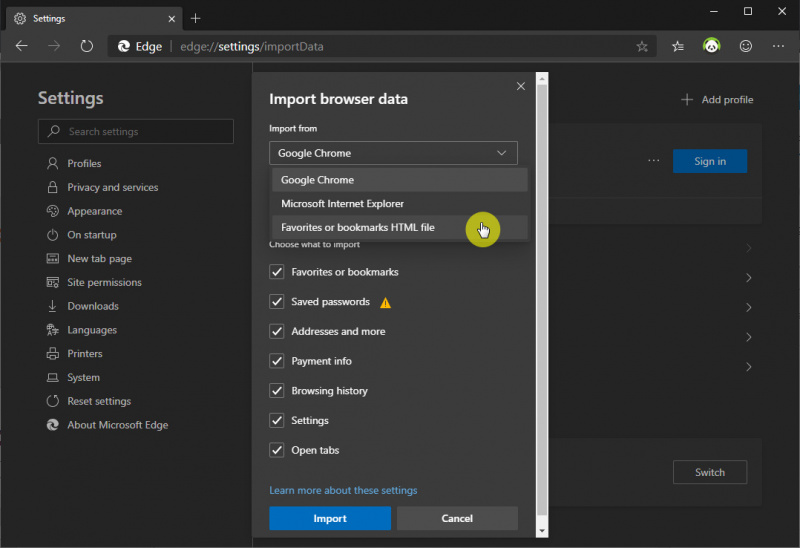800x548 pixels.
Task: Expand the fourth profile row chevron
Action: click(748, 337)
